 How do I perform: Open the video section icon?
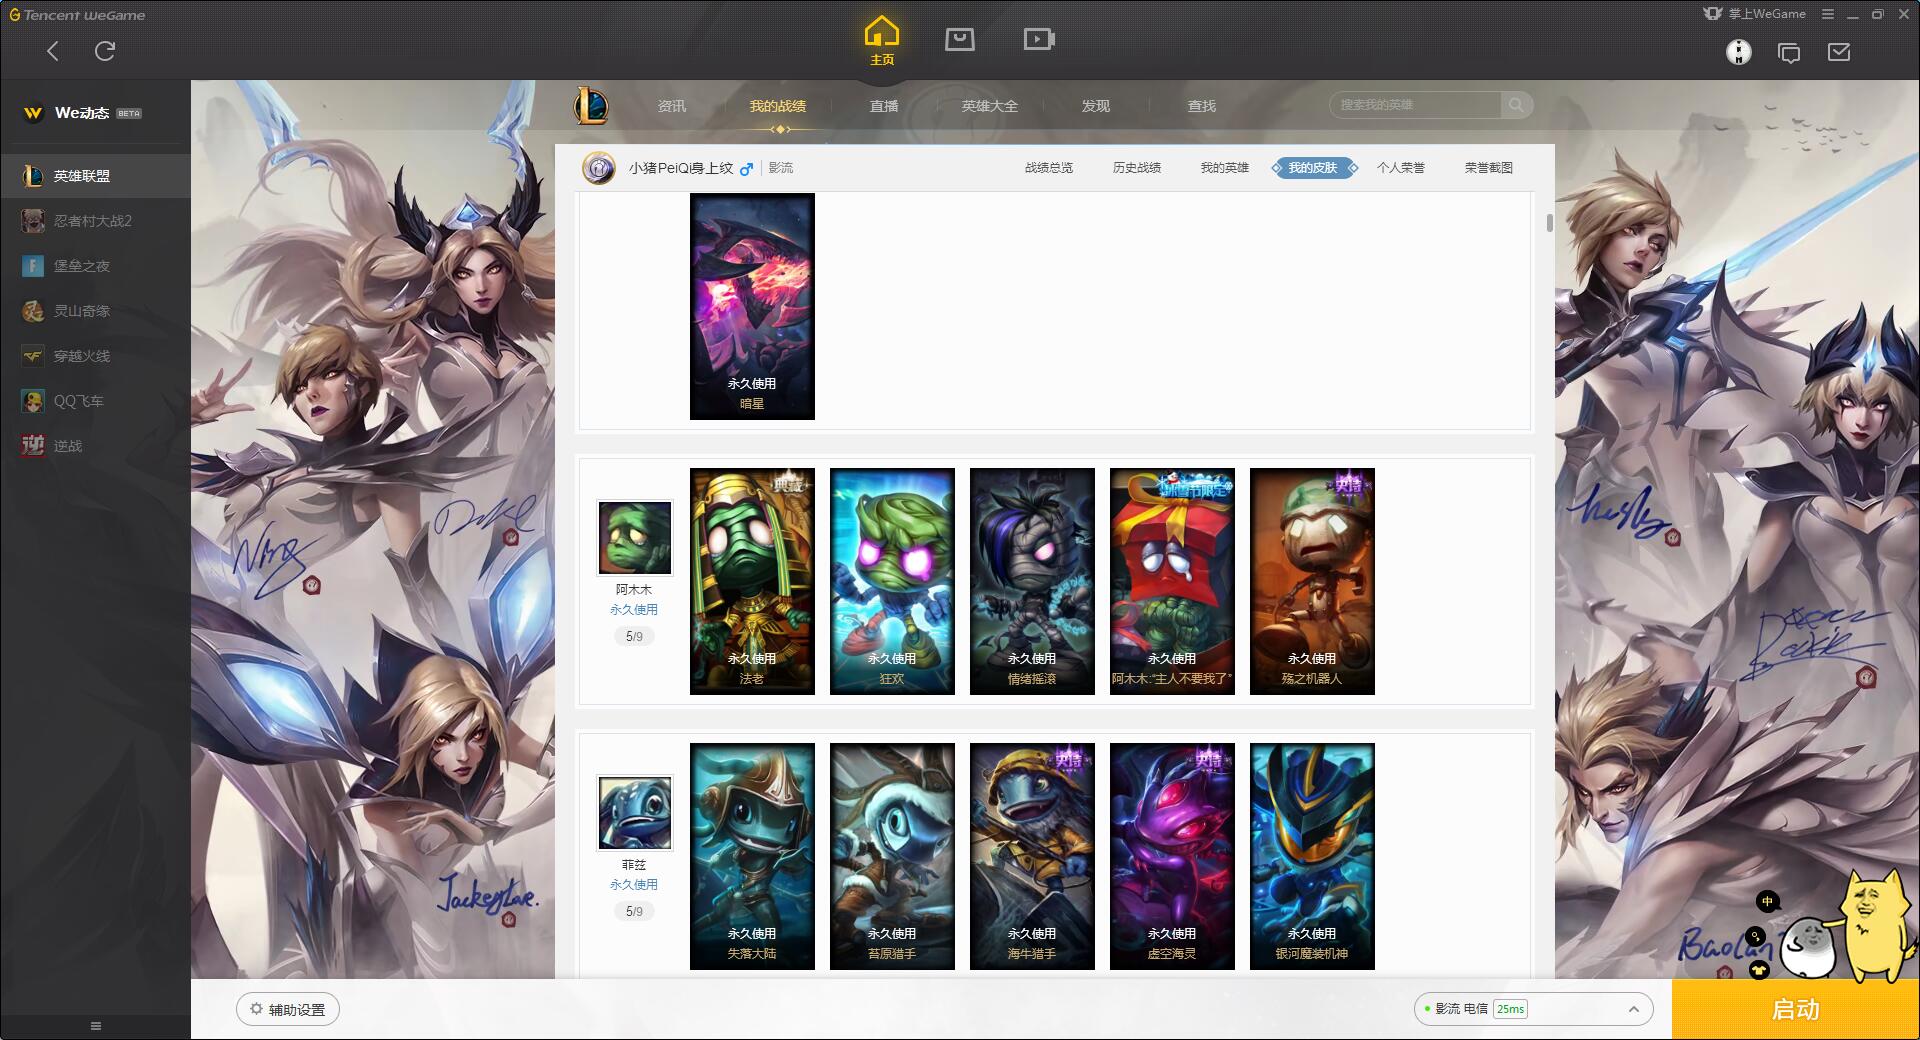(1039, 39)
